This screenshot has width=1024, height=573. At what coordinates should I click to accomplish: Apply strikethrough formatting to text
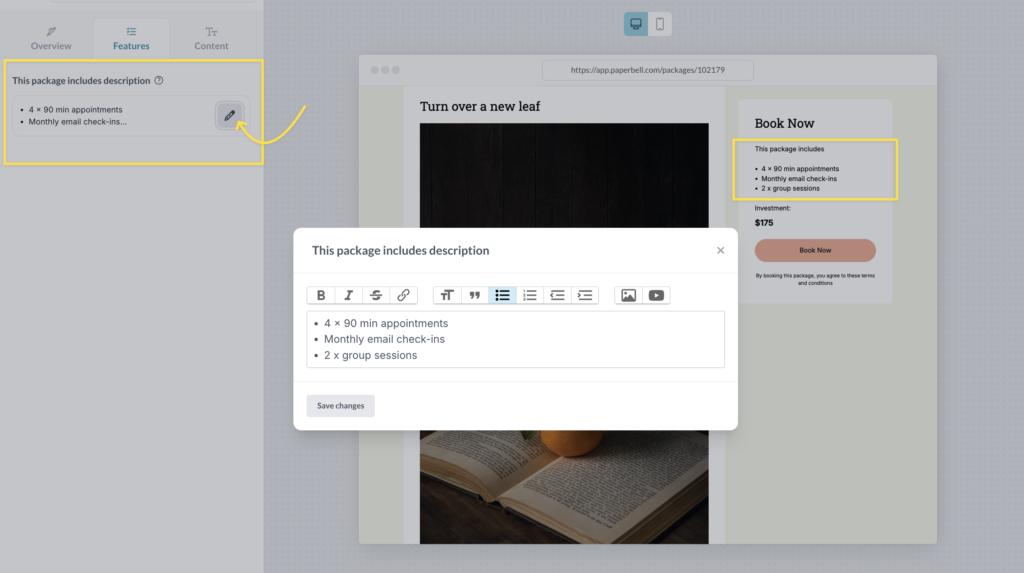coord(376,295)
